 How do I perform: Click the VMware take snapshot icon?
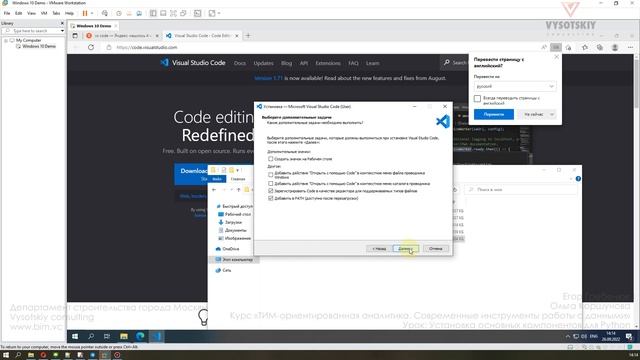tap(119, 13)
